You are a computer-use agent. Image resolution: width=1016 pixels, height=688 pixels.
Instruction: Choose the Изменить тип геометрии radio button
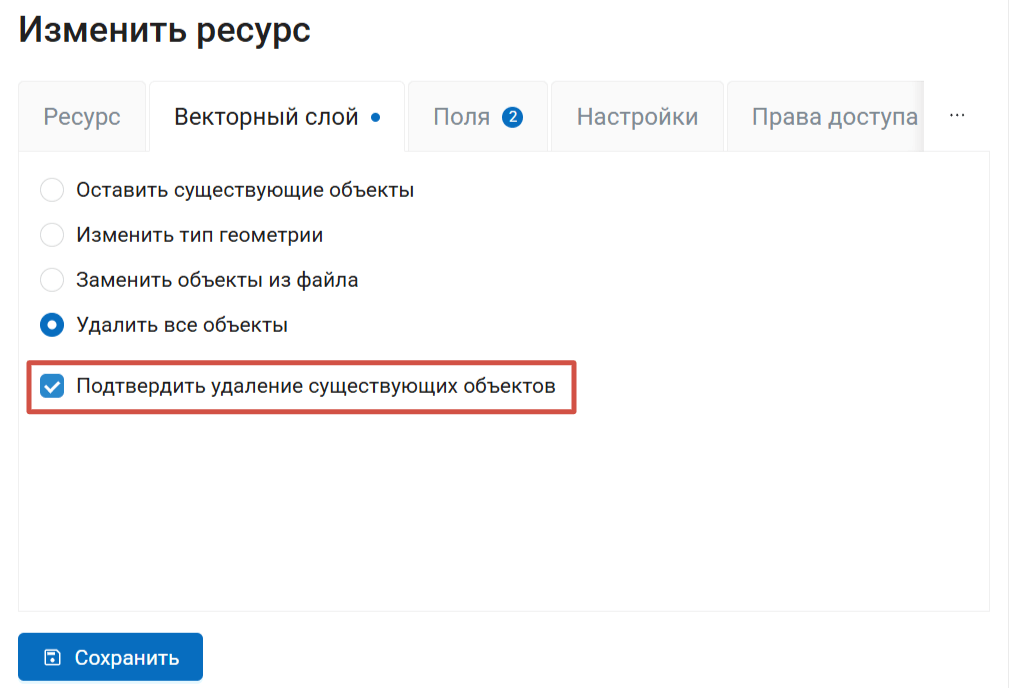click(52, 235)
